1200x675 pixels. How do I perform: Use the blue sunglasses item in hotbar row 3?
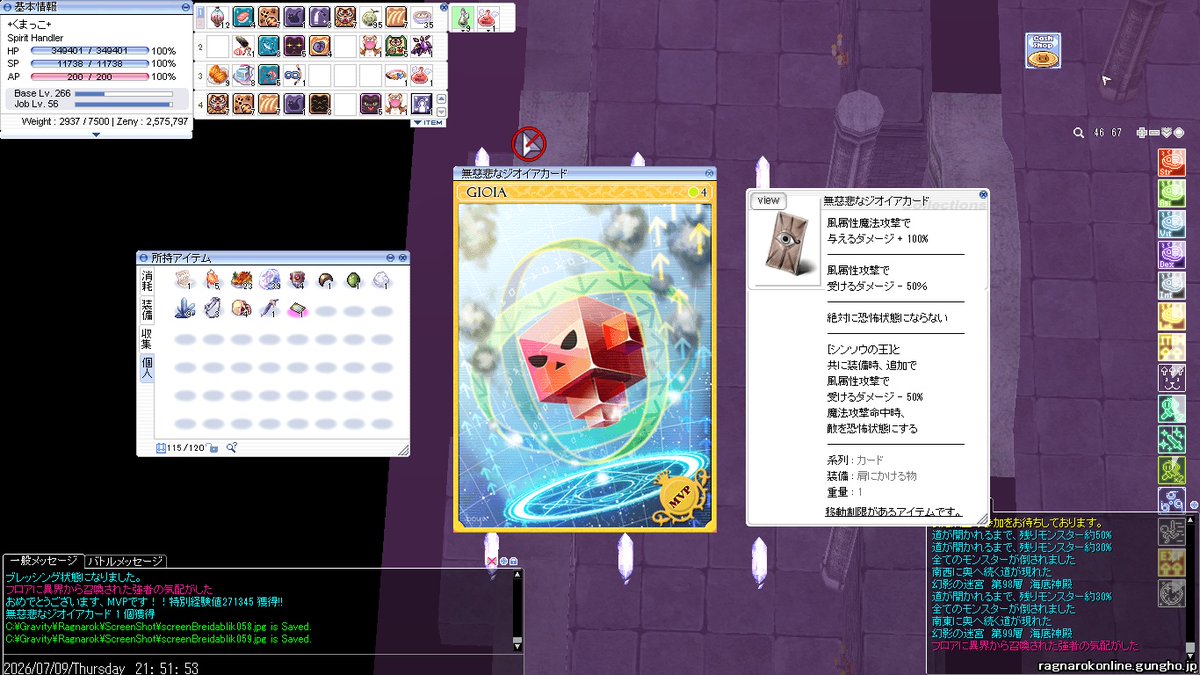click(x=294, y=75)
